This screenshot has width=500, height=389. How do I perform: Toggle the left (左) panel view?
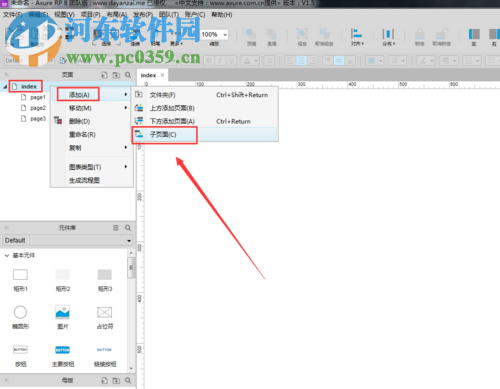[474, 37]
